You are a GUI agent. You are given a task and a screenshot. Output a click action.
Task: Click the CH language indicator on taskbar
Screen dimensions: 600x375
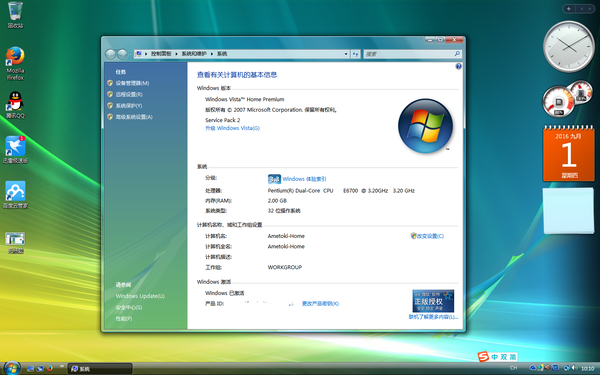pos(514,368)
